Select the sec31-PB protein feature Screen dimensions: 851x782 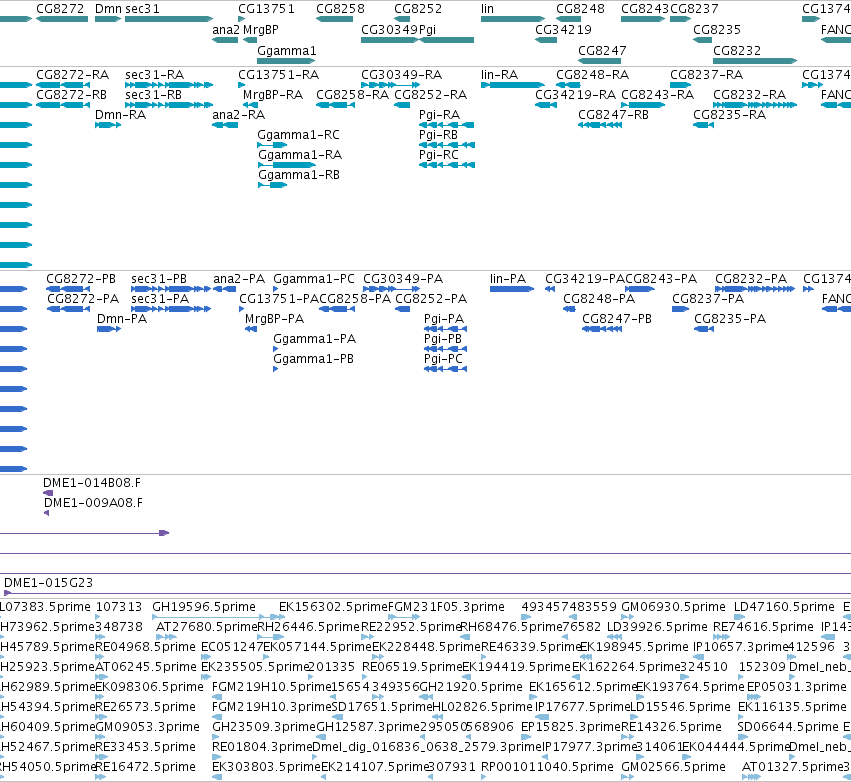[170, 289]
